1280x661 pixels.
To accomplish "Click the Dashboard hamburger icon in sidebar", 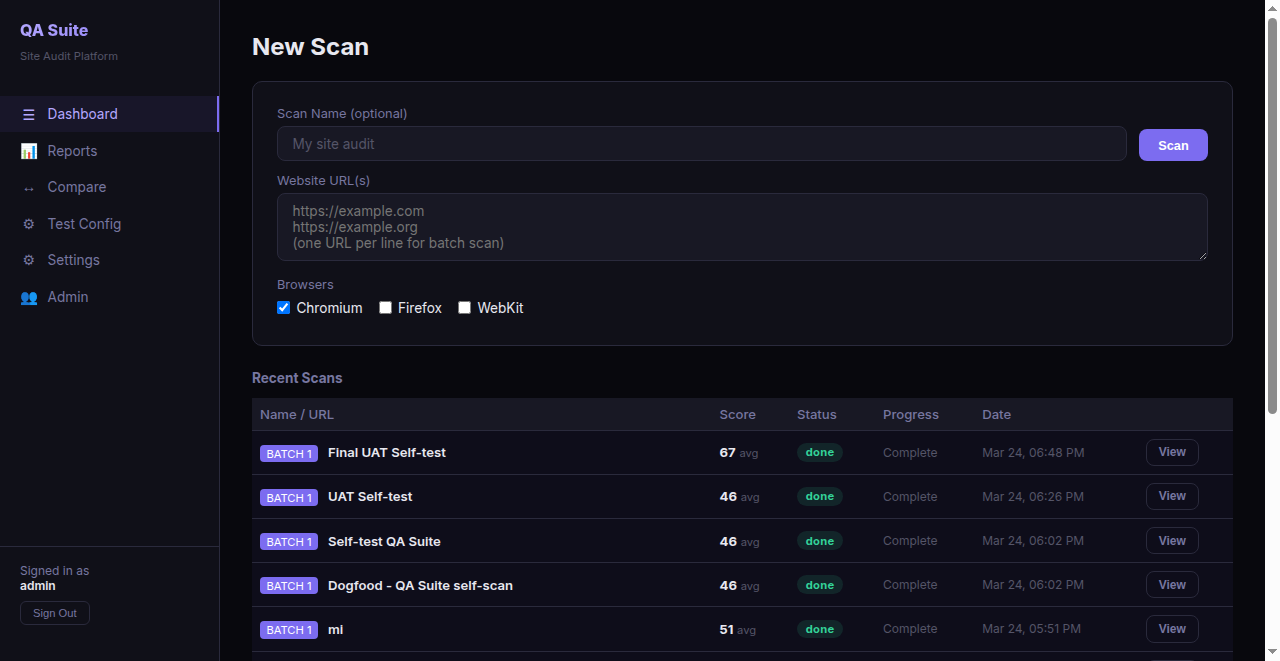I will point(30,113).
